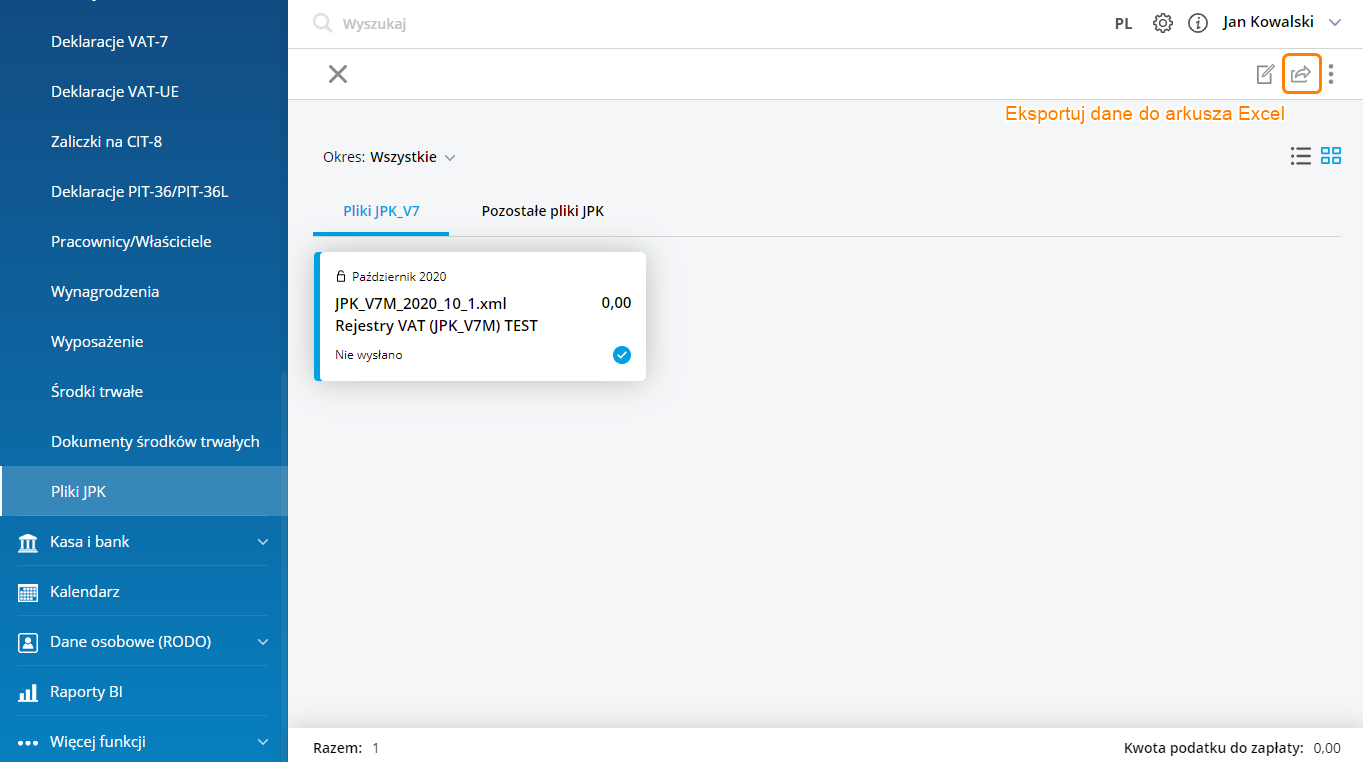Click the Wyszukaj search field
This screenshot has width=1363, height=762.
click(500, 23)
